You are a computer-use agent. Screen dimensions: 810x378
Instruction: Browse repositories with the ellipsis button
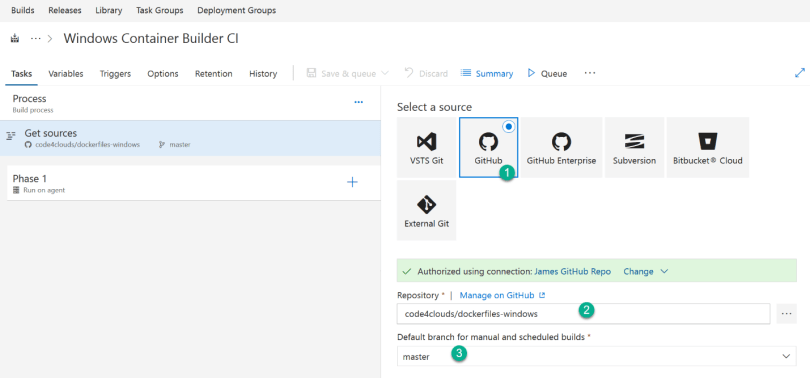pyautogui.click(x=786, y=313)
